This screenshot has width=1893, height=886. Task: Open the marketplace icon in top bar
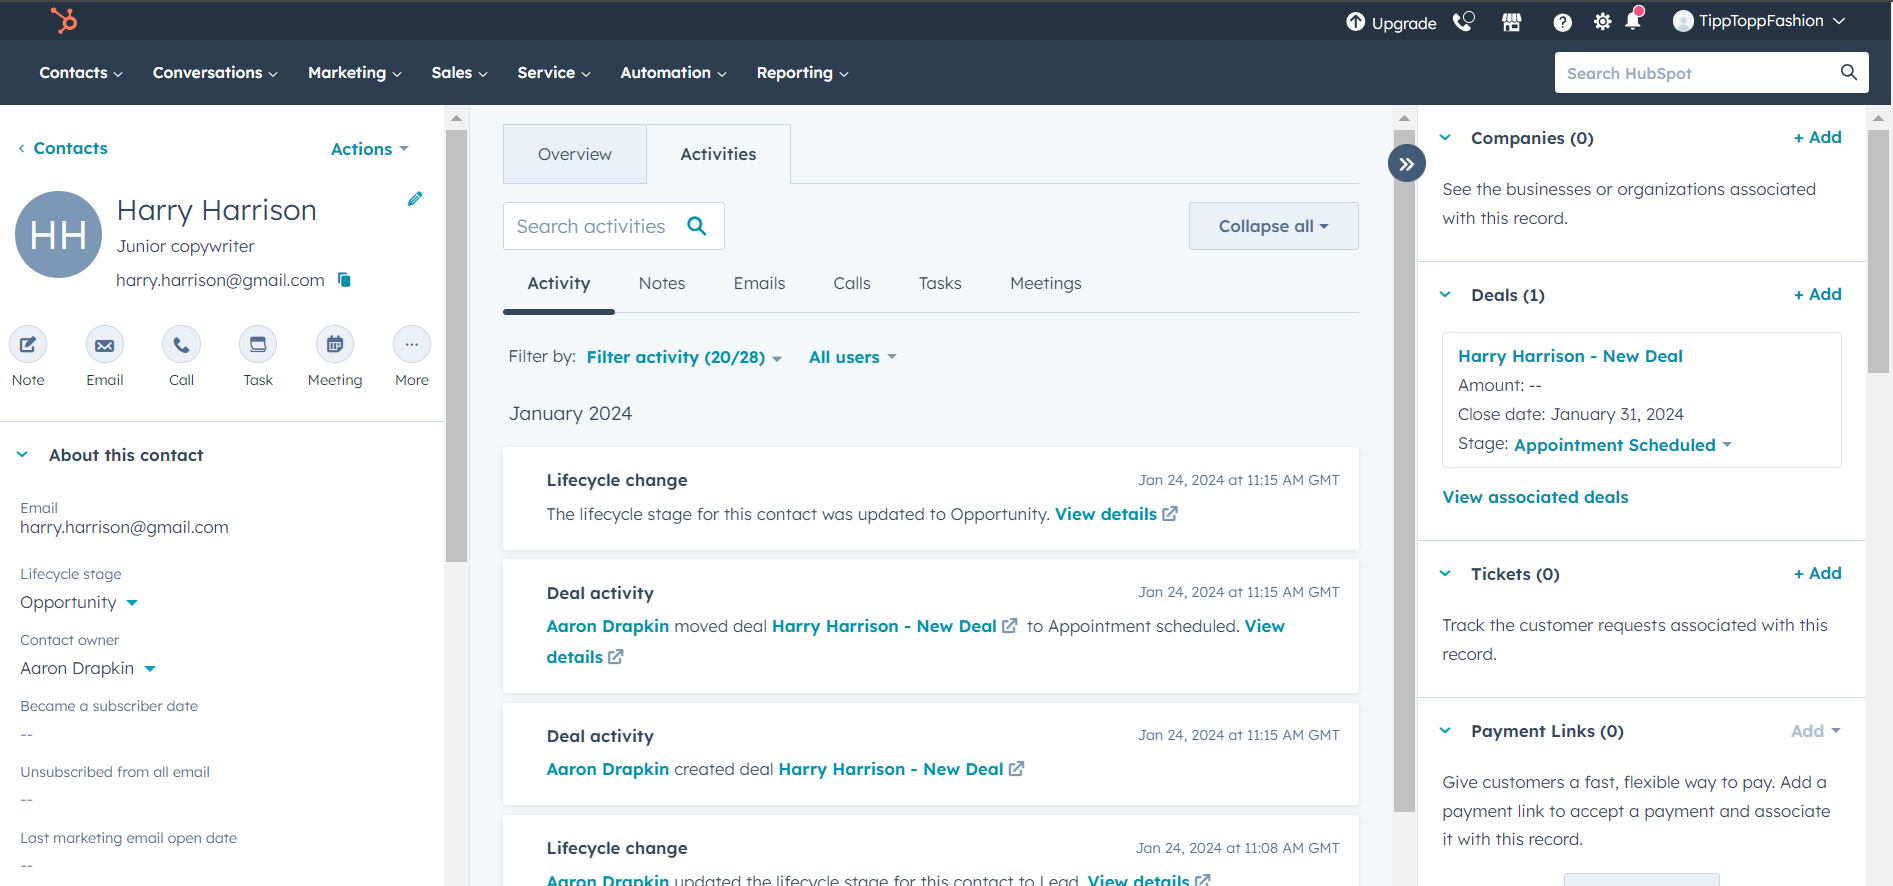click(x=1511, y=22)
